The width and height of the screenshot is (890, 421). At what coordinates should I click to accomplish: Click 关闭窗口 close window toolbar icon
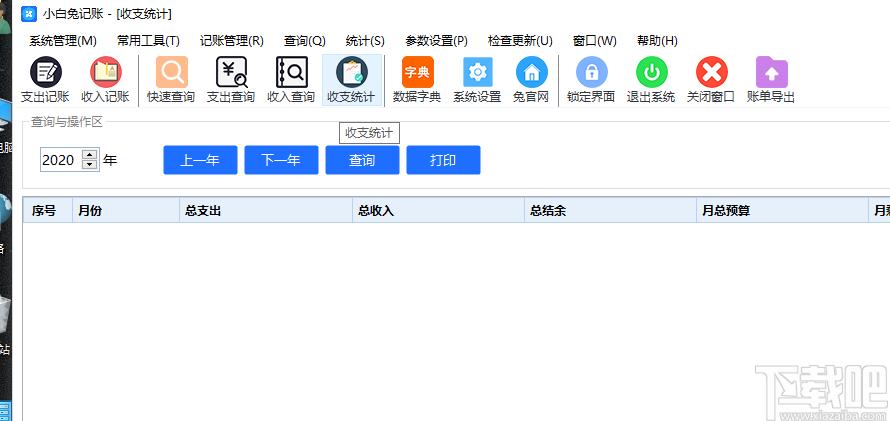point(711,80)
